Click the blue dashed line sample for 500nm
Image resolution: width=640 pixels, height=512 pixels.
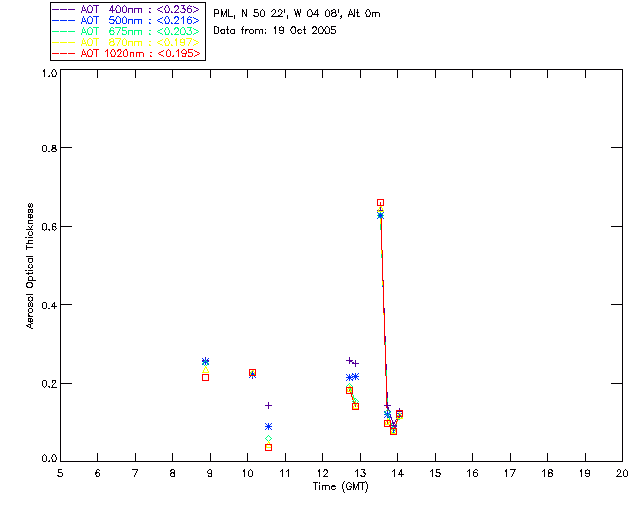[x=64, y=20]
